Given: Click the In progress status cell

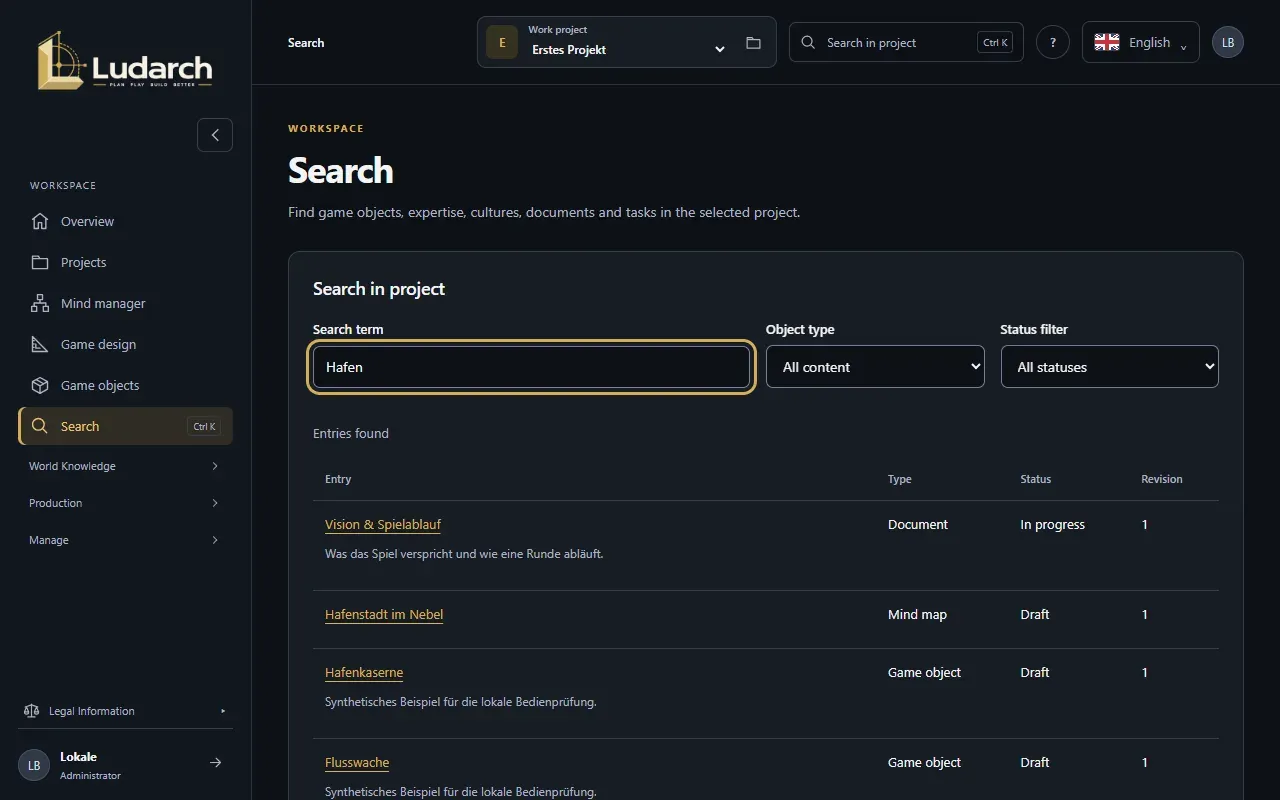Looking at the screenshot, I should [x=1052, y=524].
